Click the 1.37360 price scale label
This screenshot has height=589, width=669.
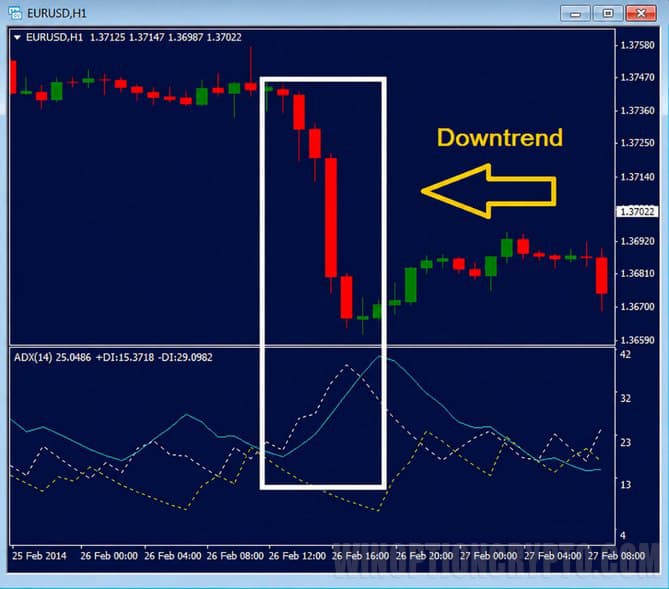(x=637, y=111)
